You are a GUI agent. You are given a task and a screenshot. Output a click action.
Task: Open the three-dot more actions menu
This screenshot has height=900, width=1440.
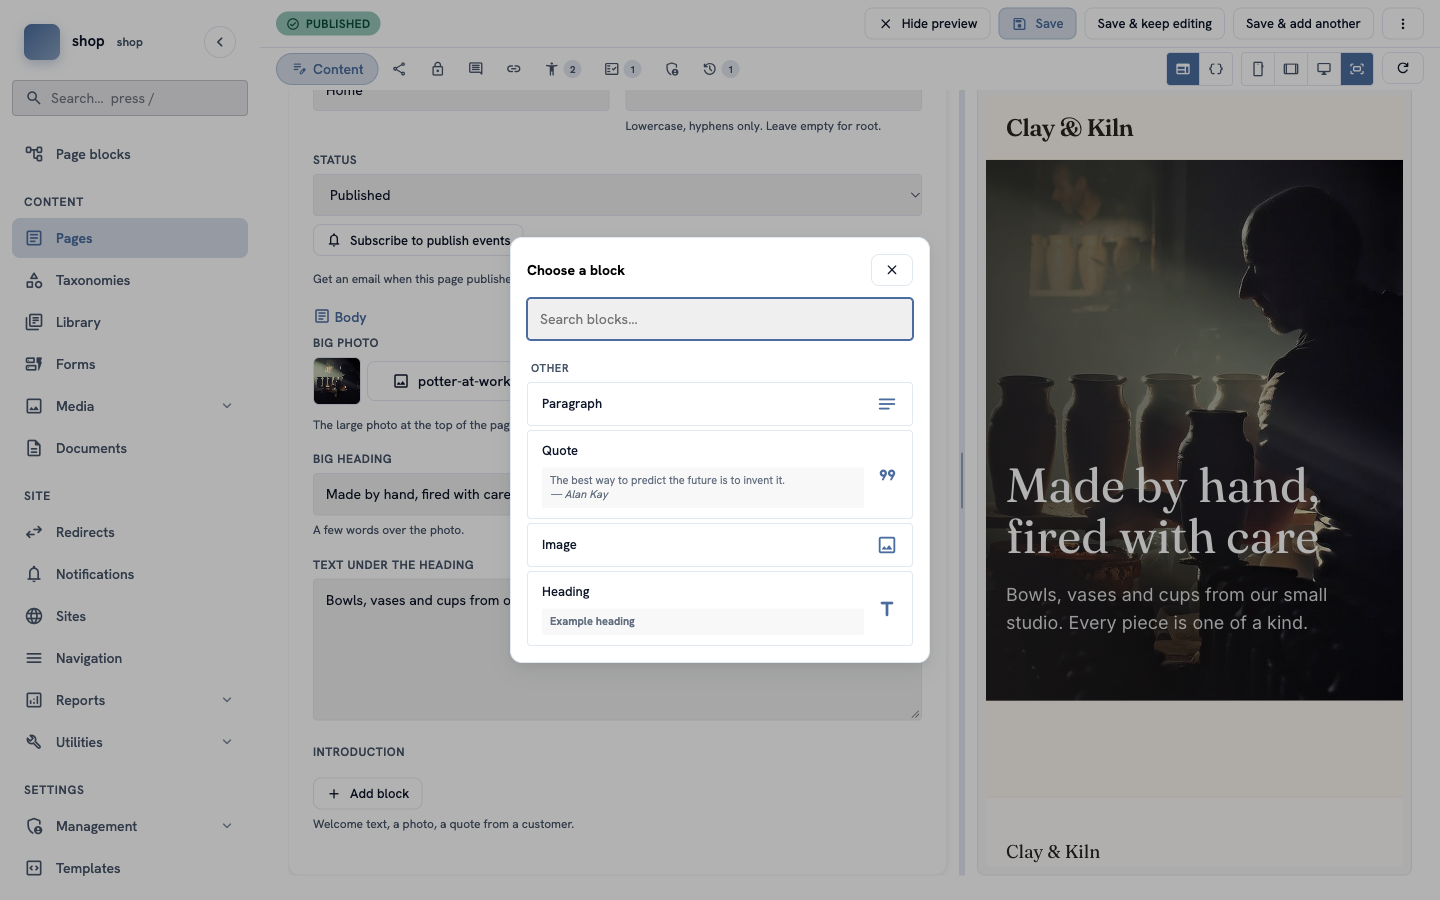pyautogui.click(x=1402, y=24)
